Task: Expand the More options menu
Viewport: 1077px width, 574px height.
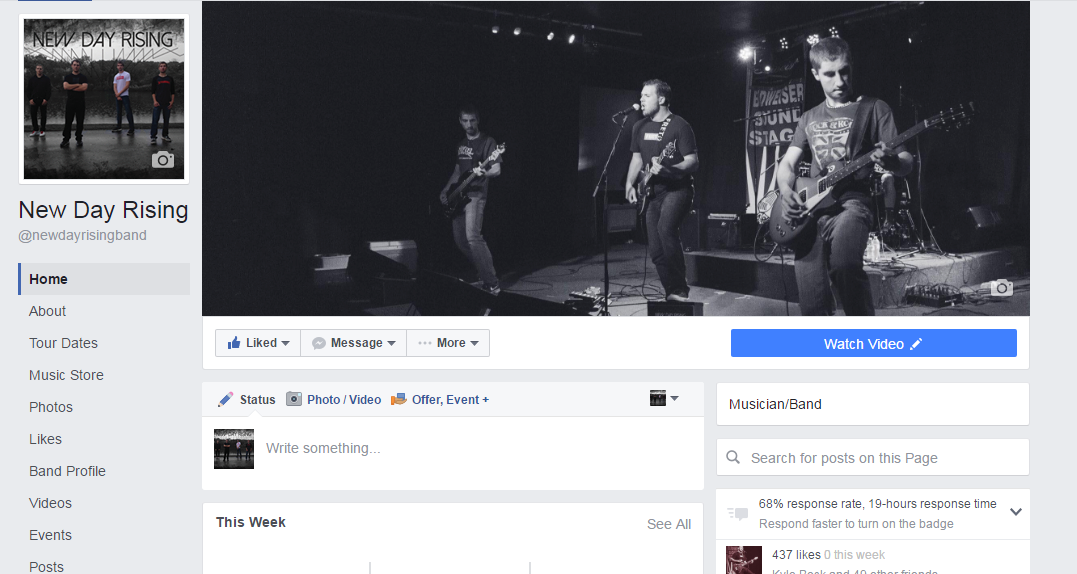Action: 448,343
